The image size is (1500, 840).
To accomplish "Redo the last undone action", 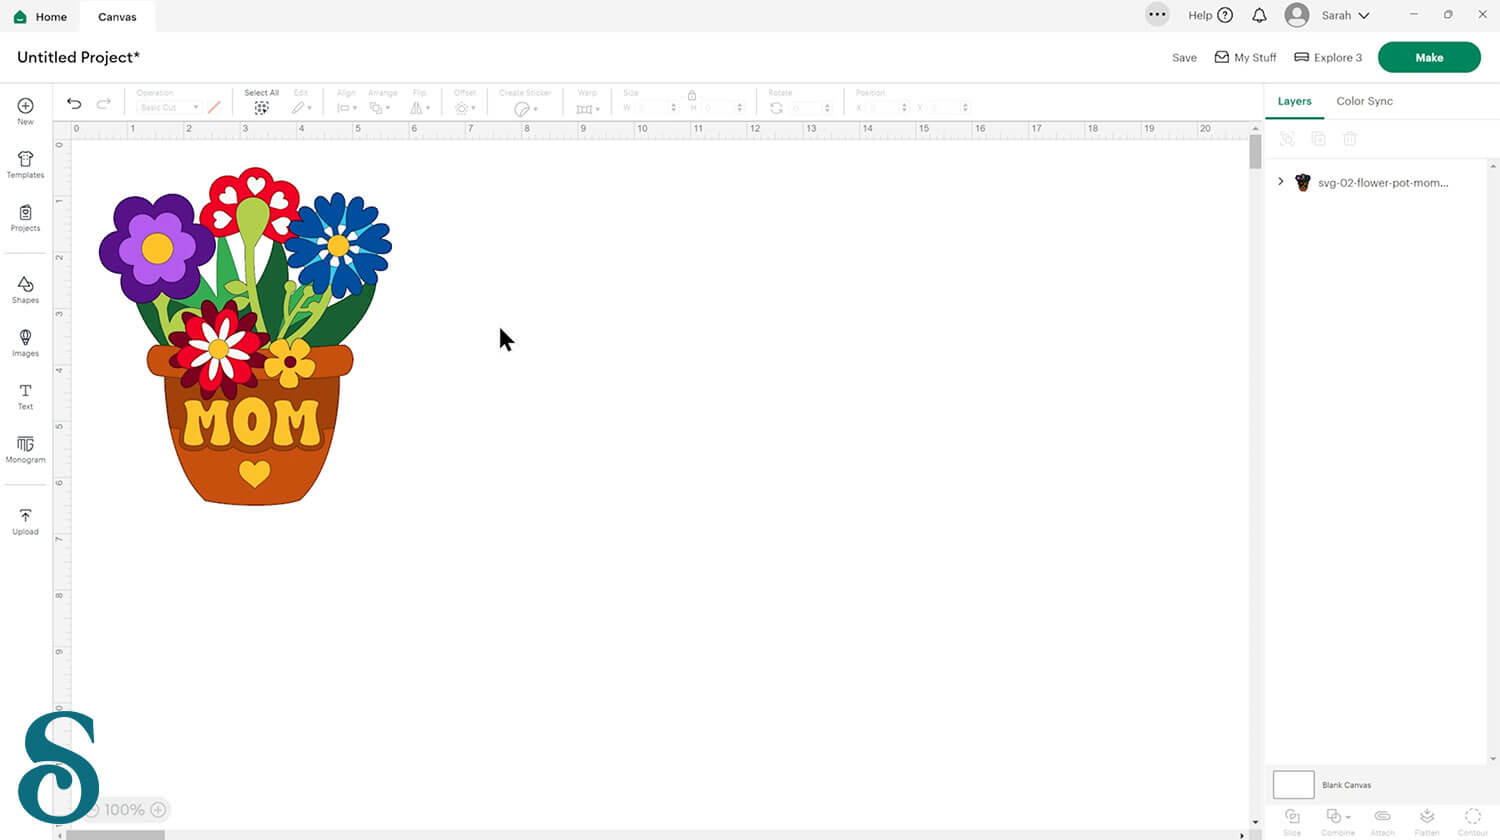I will 103,103.
